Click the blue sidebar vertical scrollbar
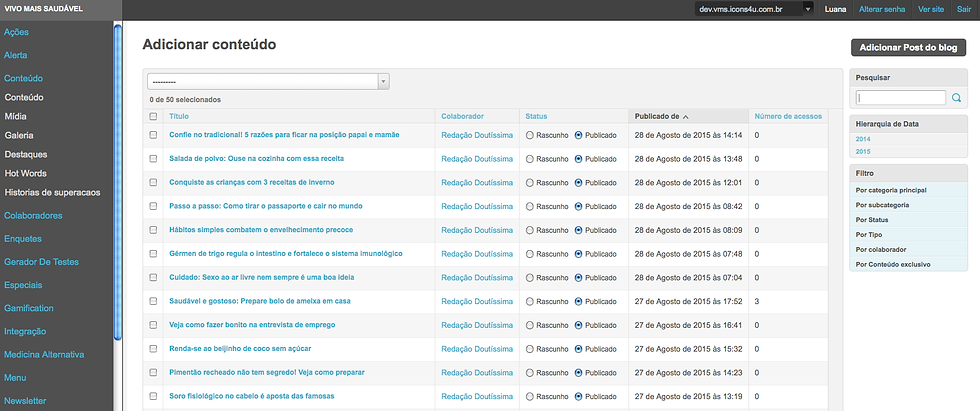 (118, 181)
